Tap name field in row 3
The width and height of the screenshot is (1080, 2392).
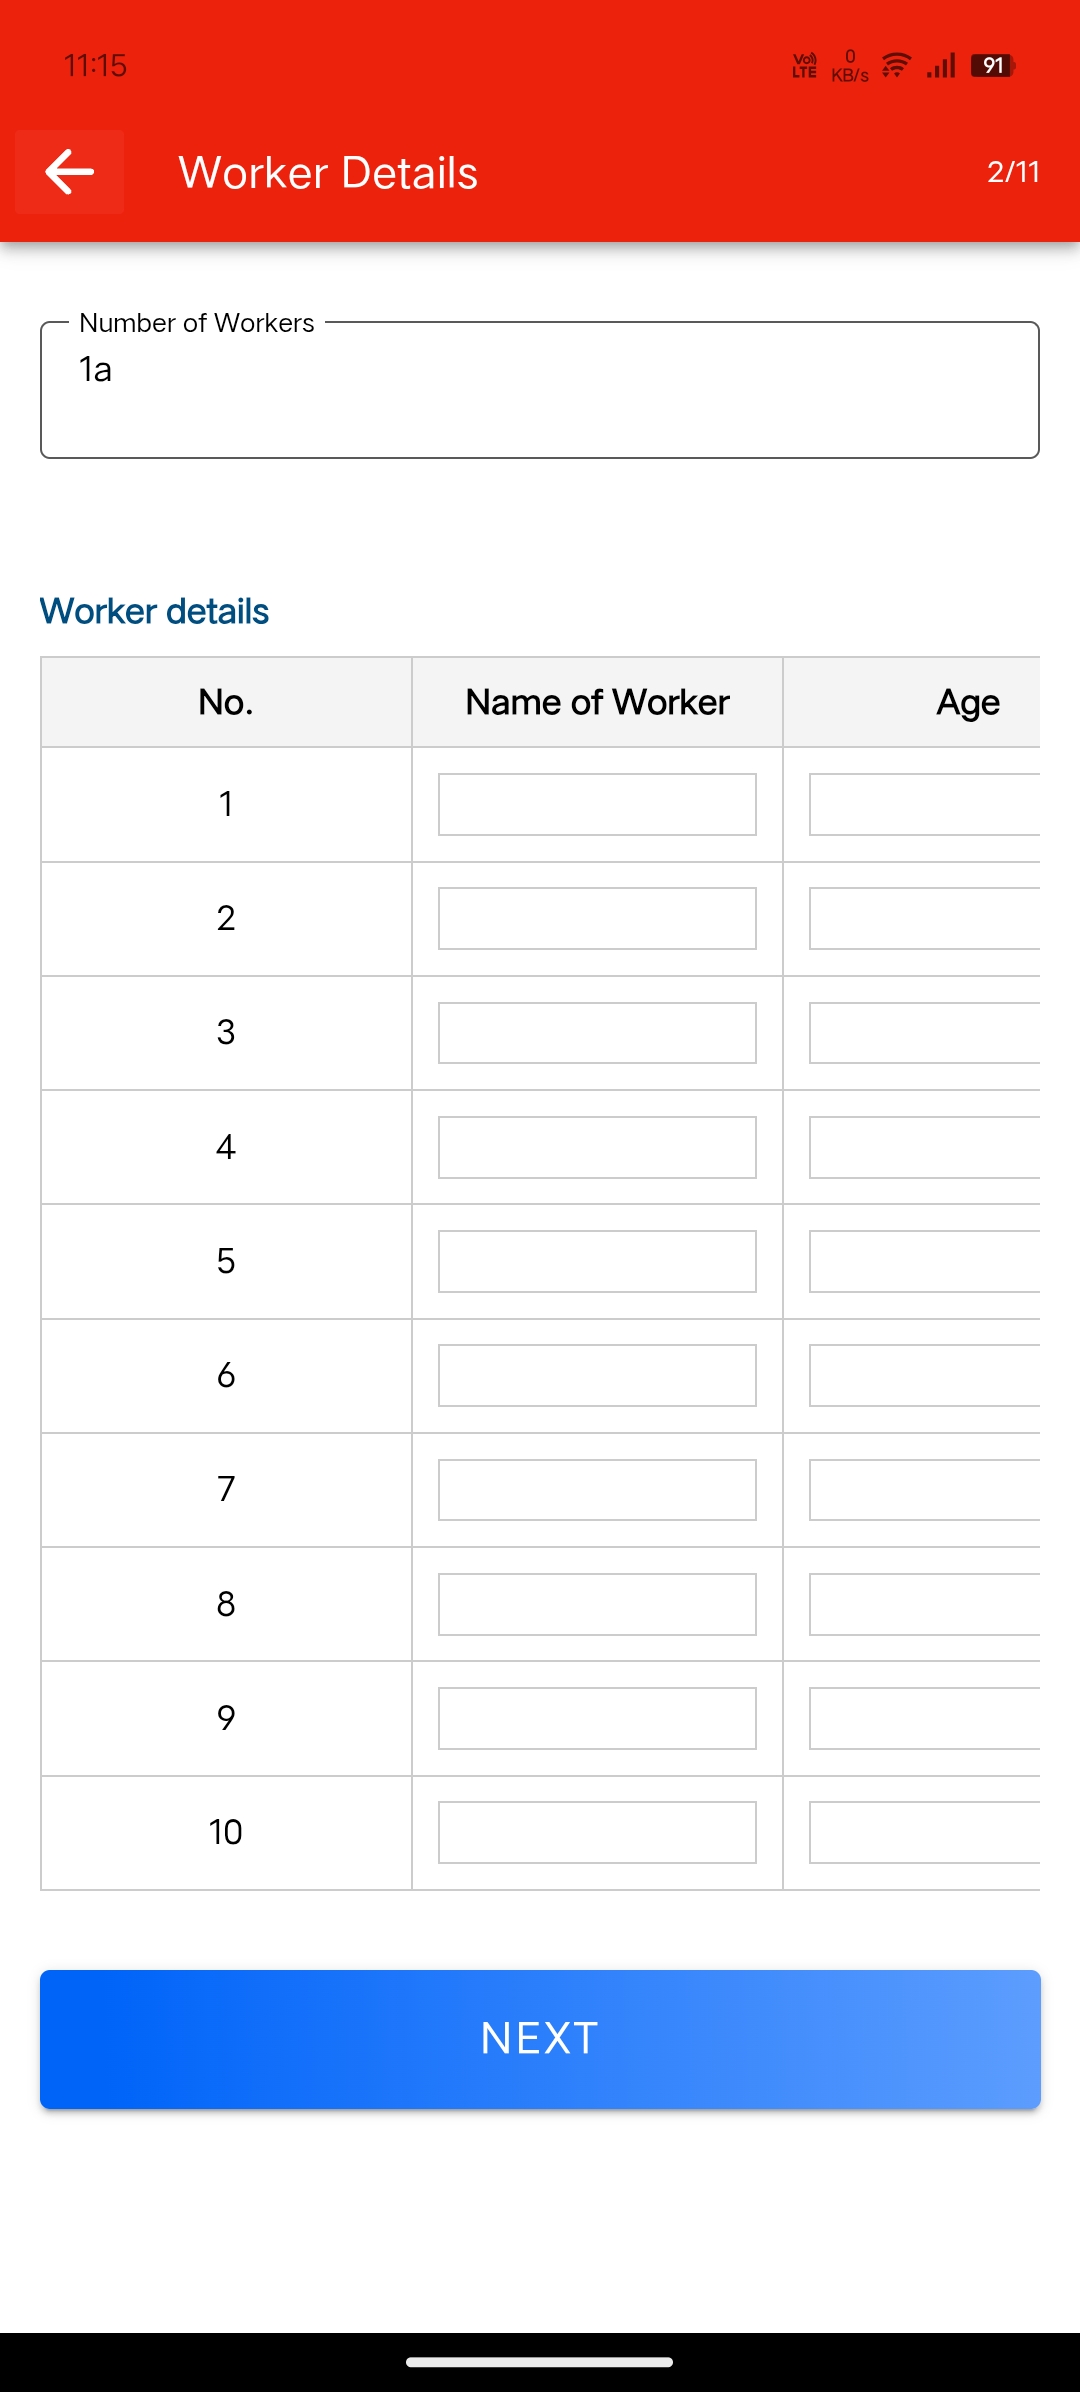pos(597,1033)
